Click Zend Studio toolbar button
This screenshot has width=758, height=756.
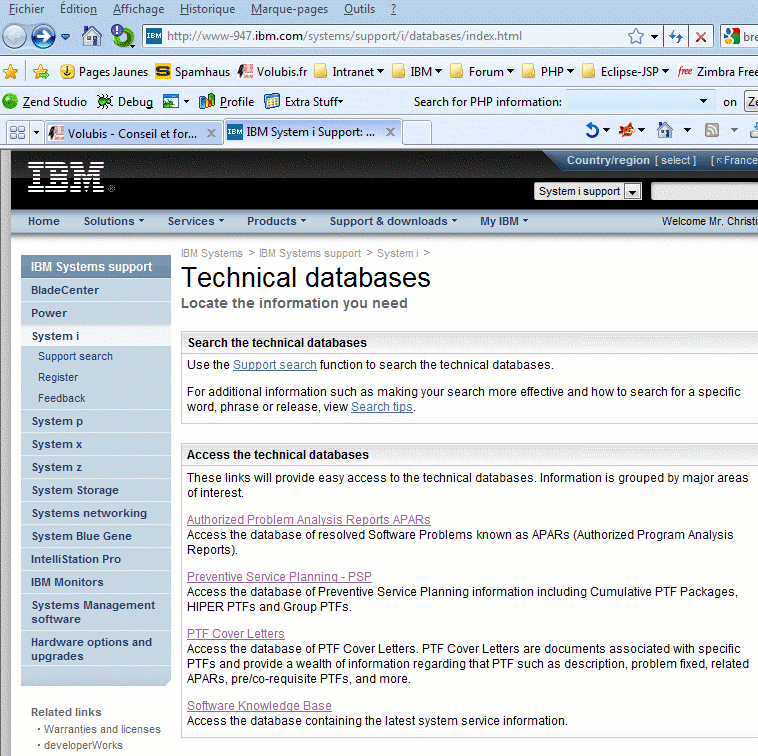(x=44, y=102)
